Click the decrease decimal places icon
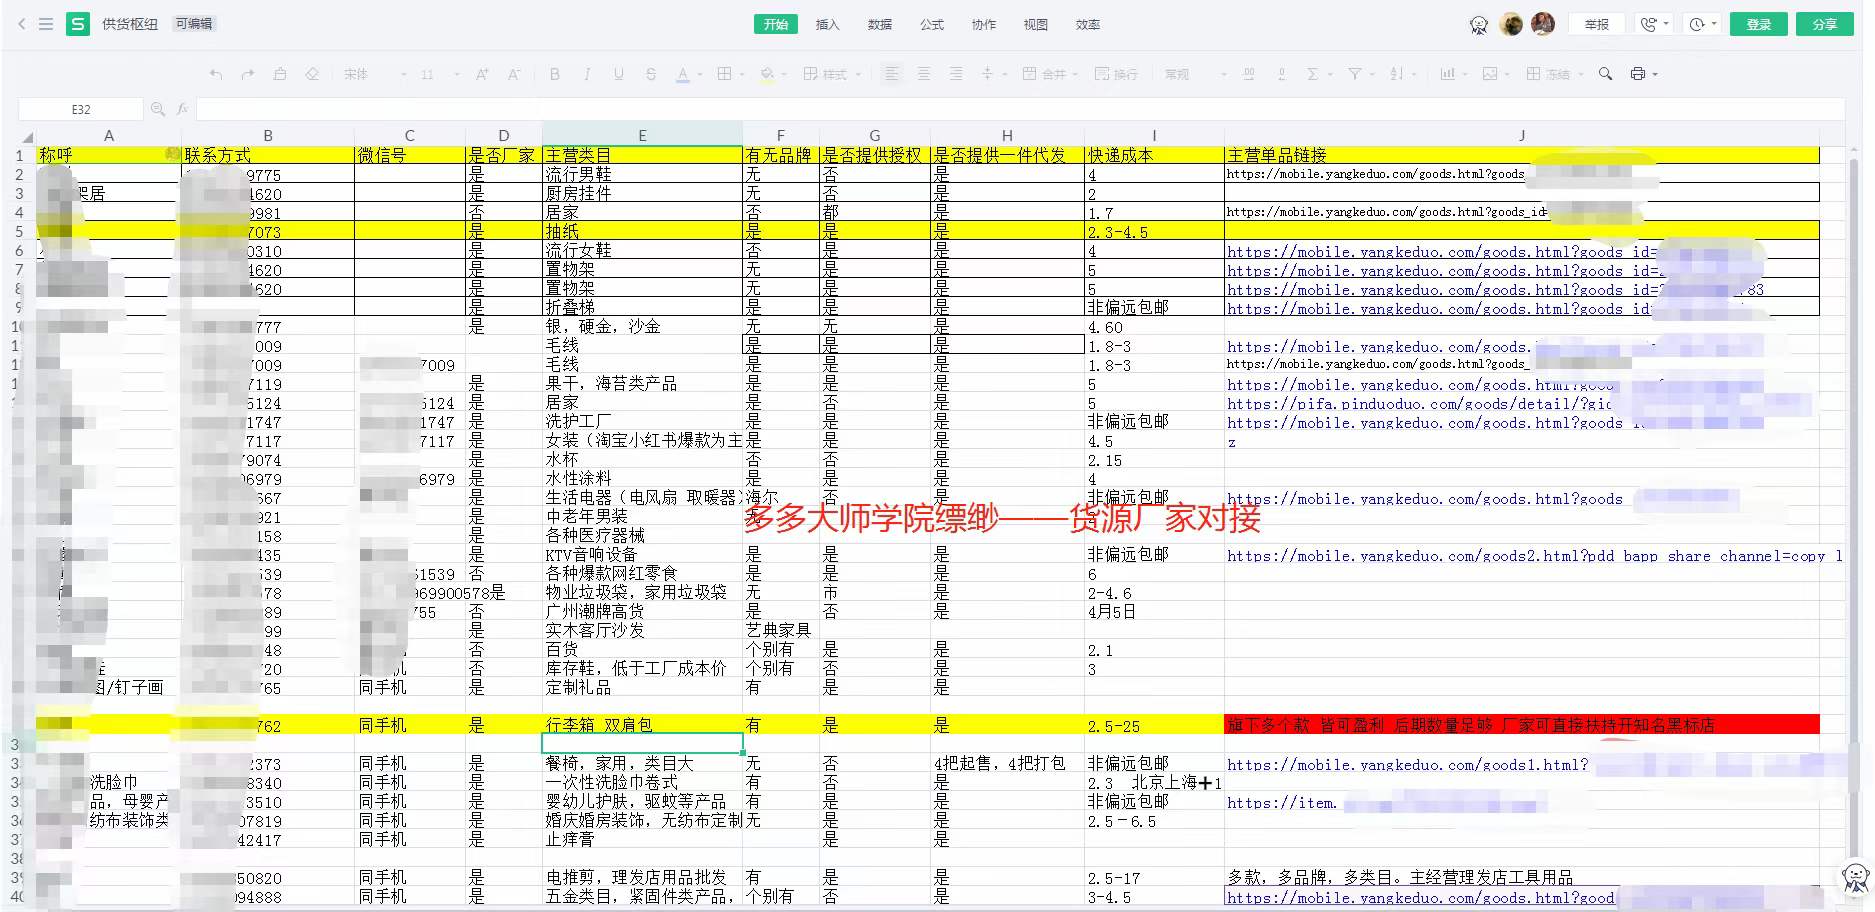 [x=1281, y=74]
